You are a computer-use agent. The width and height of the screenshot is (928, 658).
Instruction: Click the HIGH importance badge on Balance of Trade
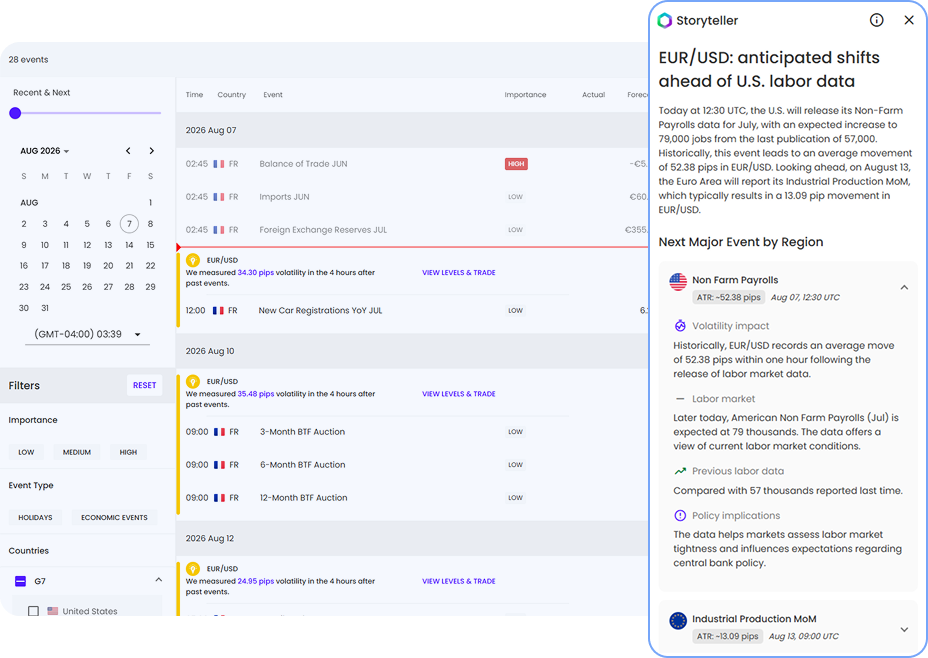(516, 164)
